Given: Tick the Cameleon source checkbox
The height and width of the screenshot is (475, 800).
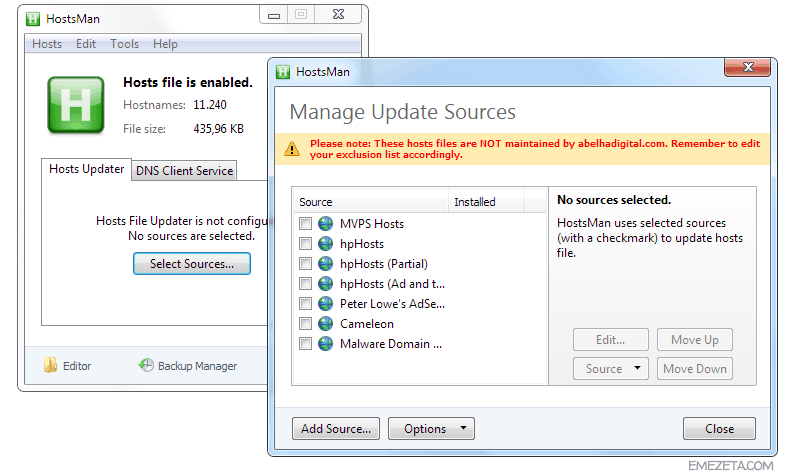Looking at the screenshot, I should [305, 323].
